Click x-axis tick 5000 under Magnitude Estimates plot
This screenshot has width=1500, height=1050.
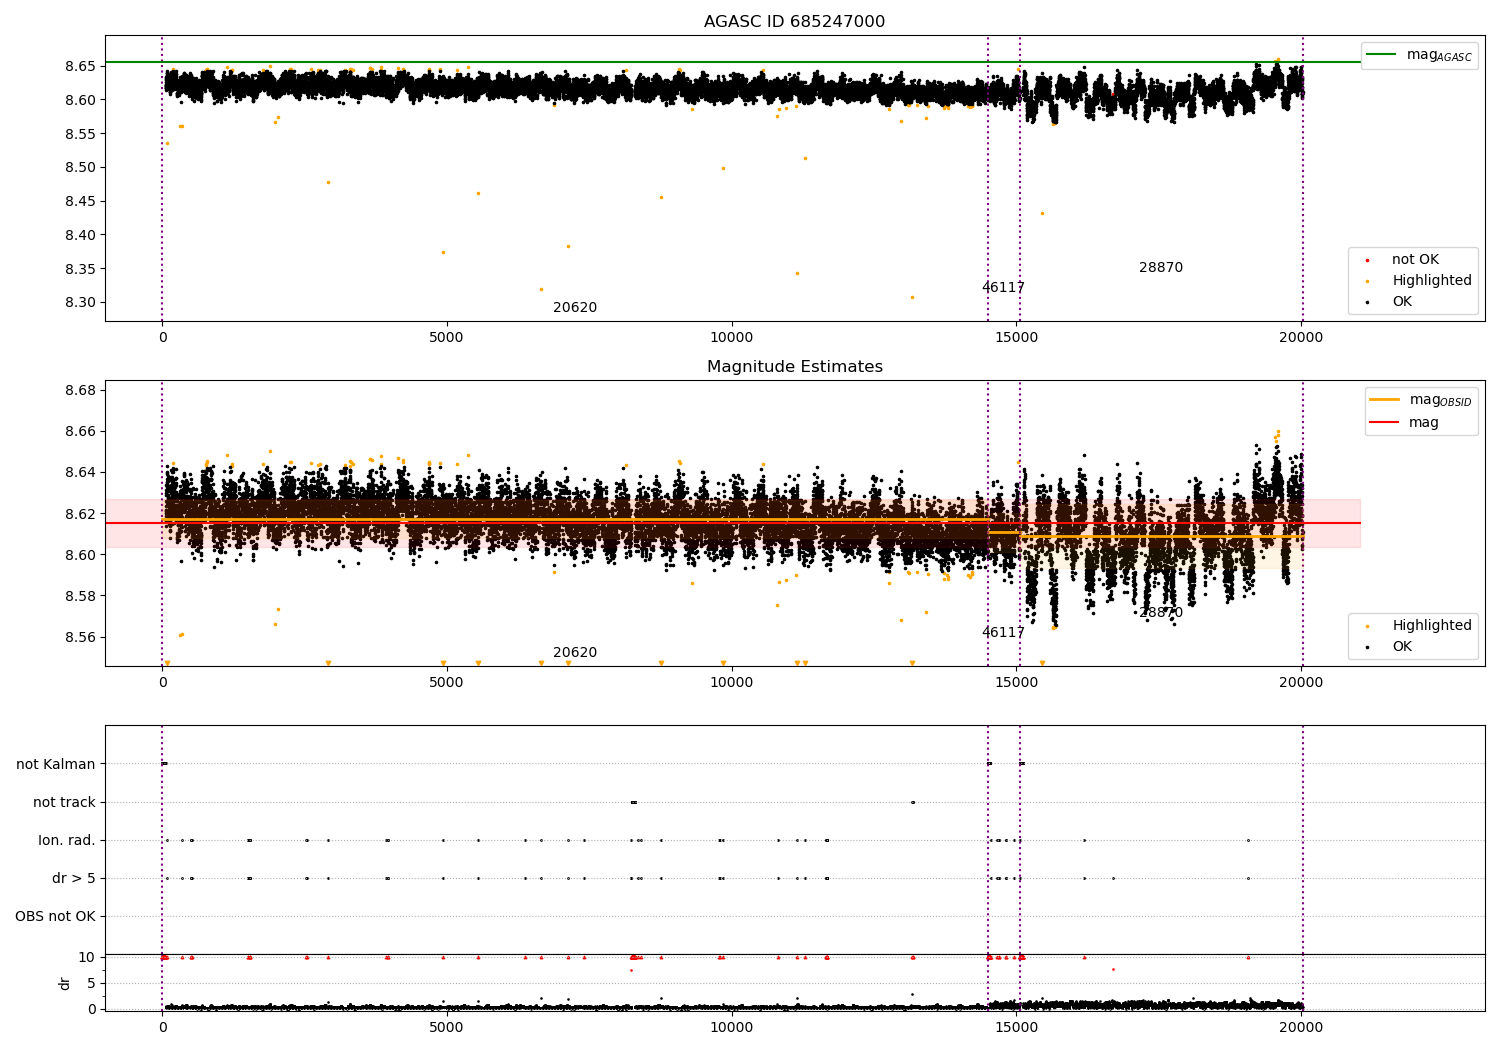447,683
